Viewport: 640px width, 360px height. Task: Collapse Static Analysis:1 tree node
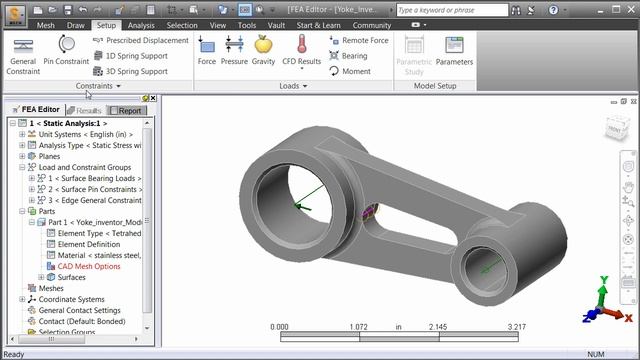13,123
